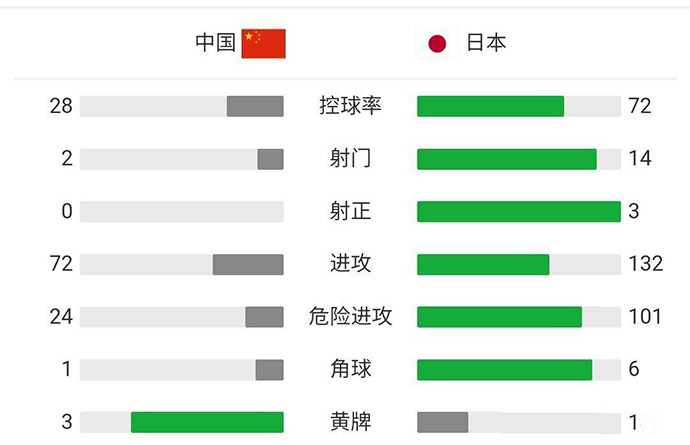Viewport: 690px width, 445px height.
Task: Click the 射门 stat label
Action: coord(350,158)
